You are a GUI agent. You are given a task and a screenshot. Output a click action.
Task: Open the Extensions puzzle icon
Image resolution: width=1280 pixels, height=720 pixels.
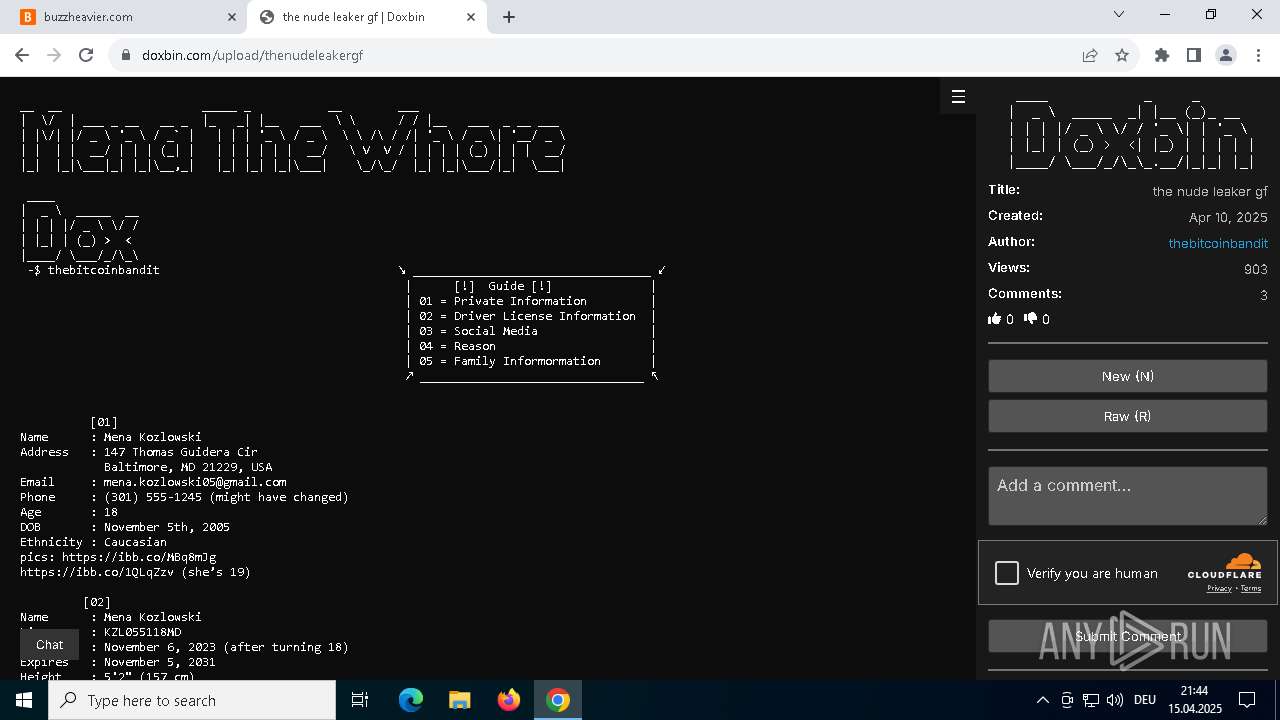(1162, 55)
